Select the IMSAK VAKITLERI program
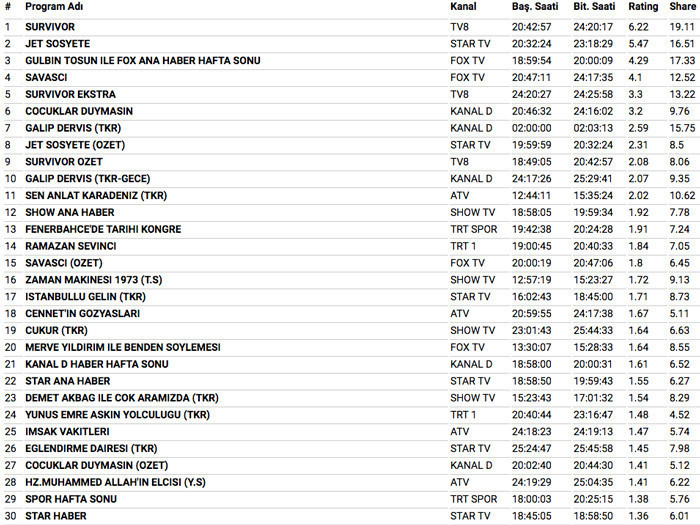 (x=67, y=431)
